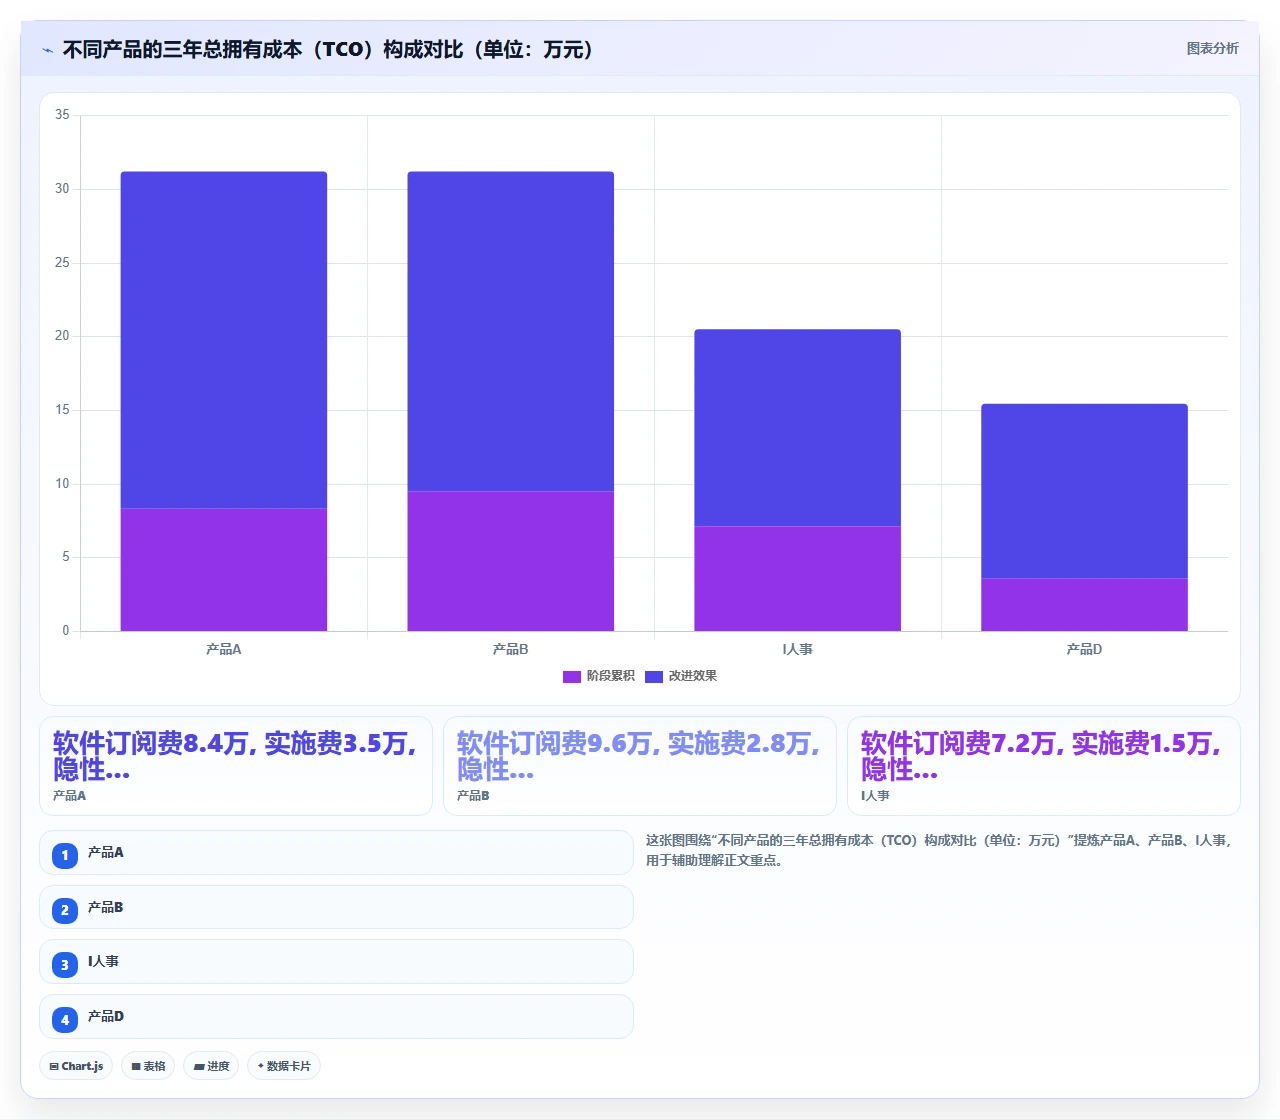Screen dimensions: 1280x1120
Task: Click the description paragraph starting 这张图围绕
Action: pos(940,850)
